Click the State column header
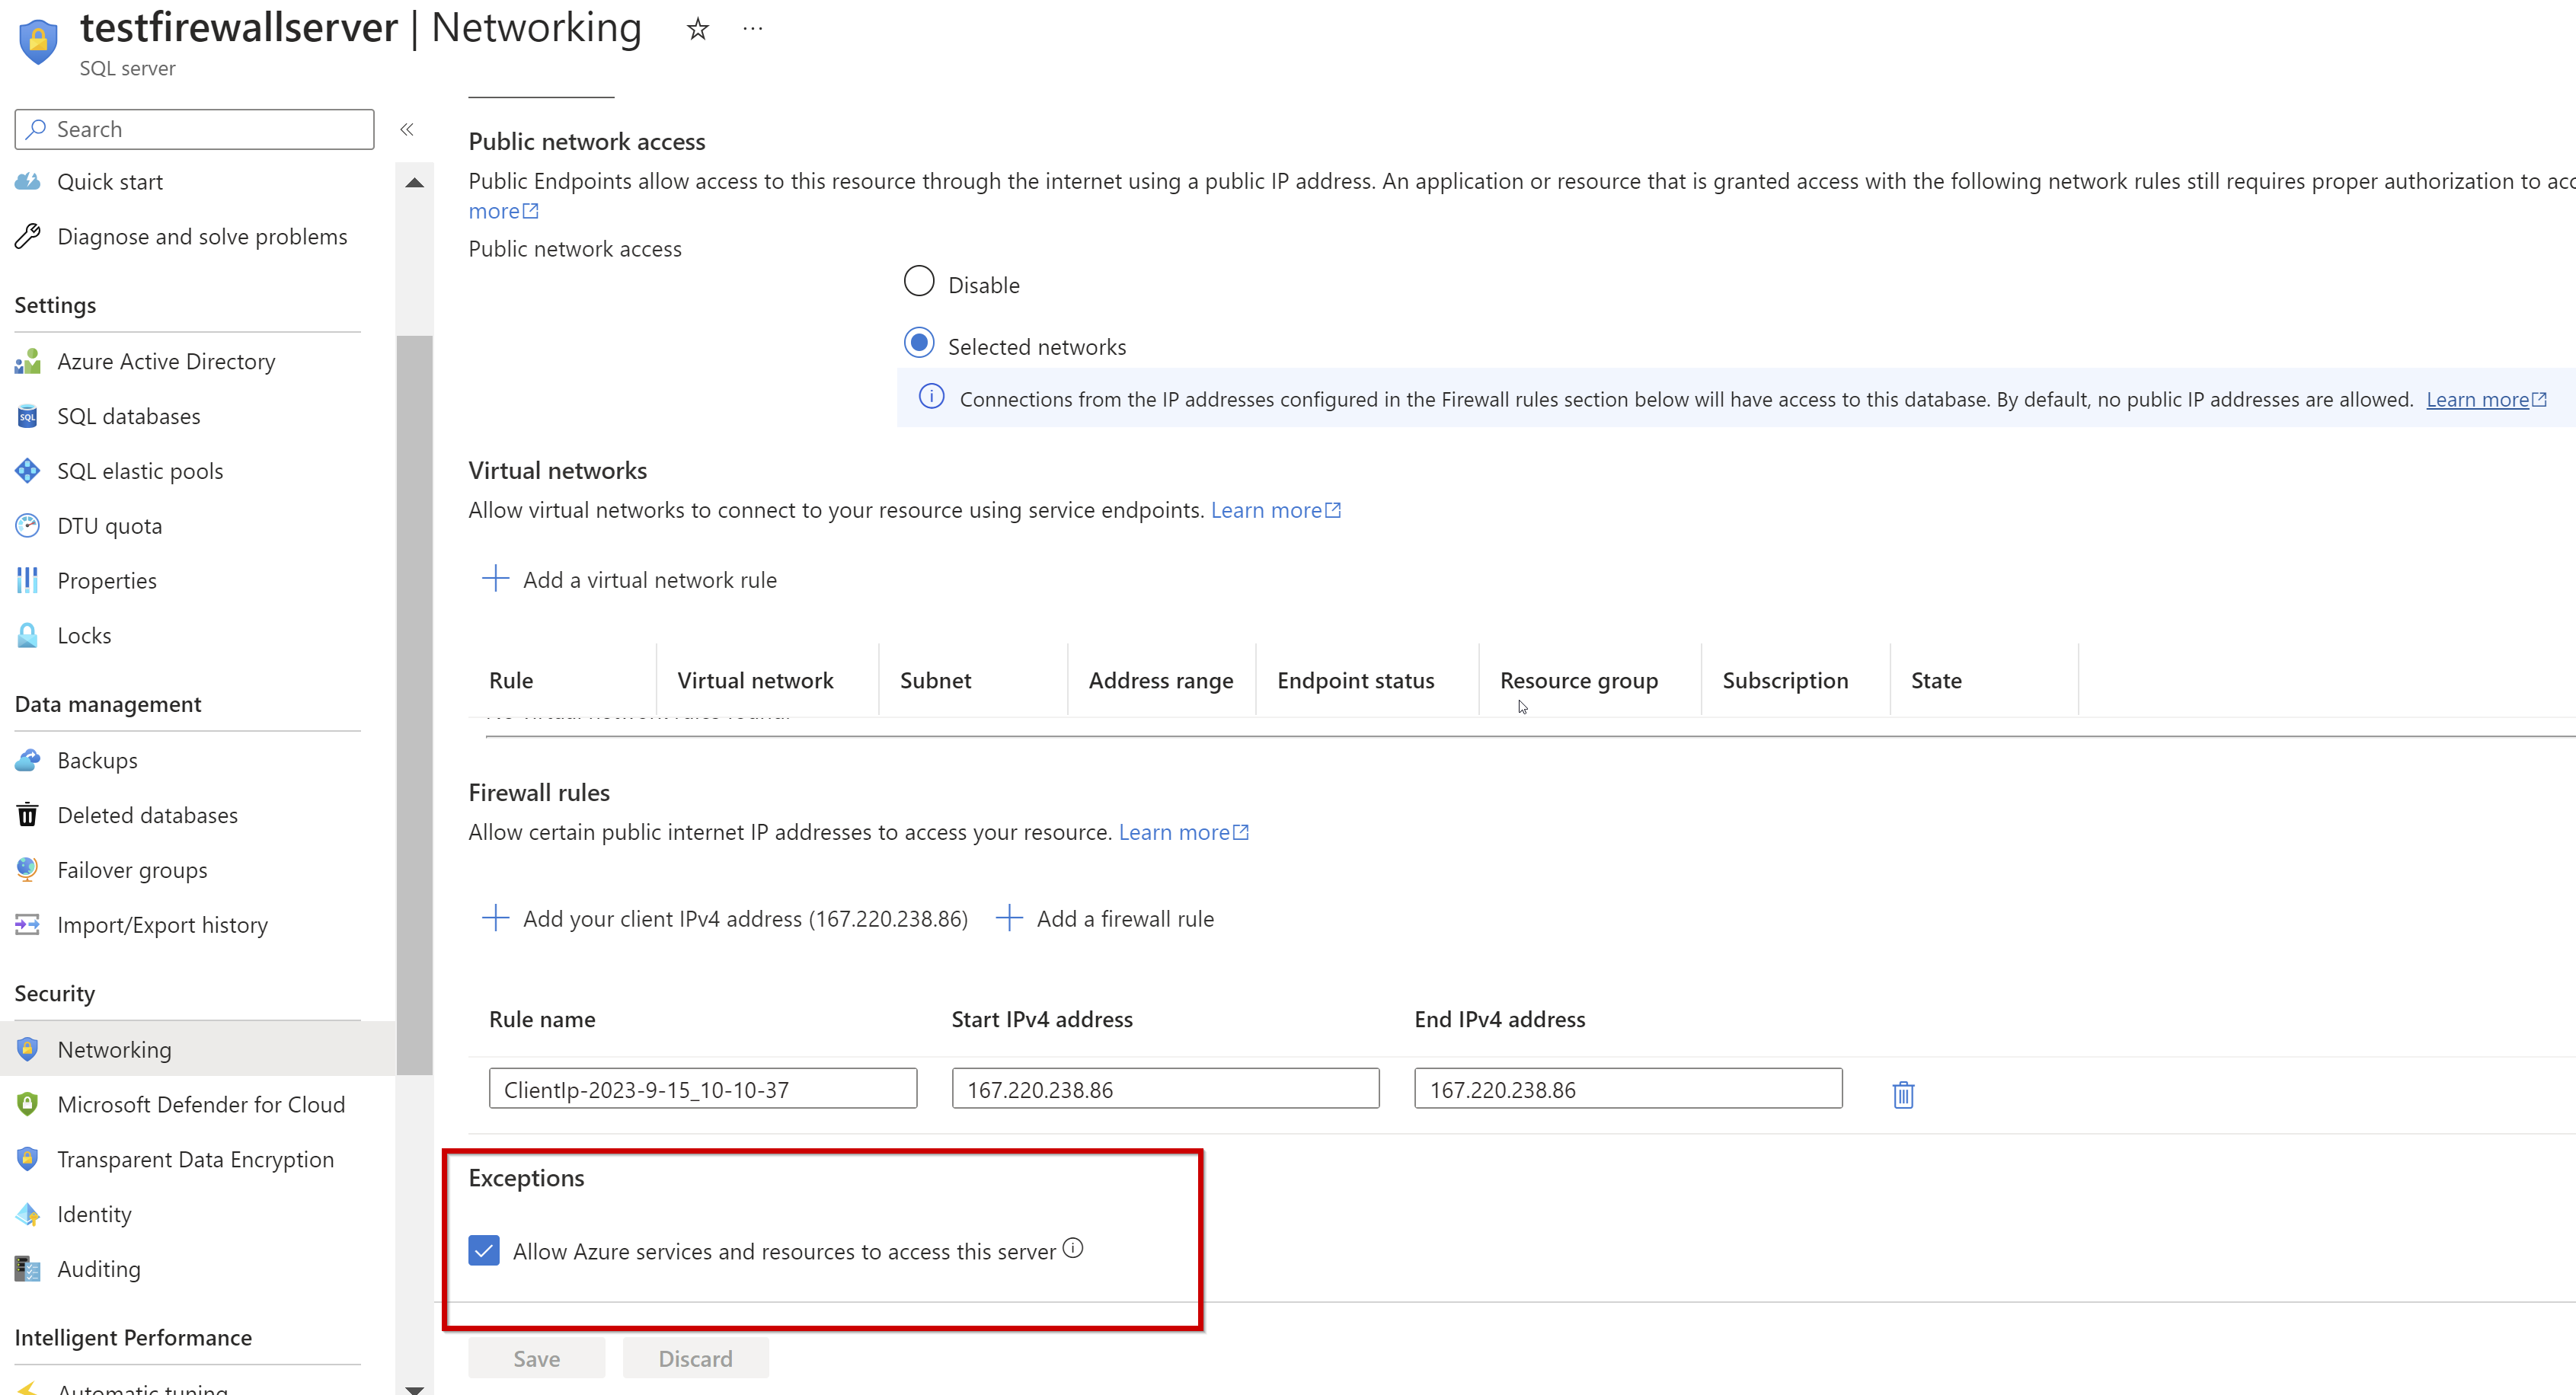 [1936, 680]
